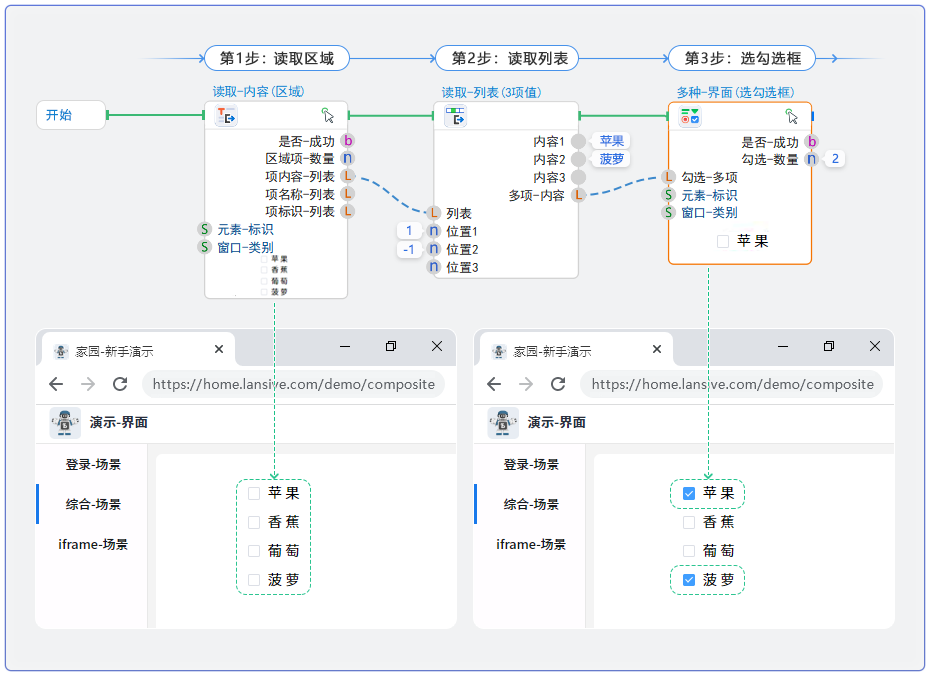Image resolution: width=930 pixels, height=676 pixels.
Task: Uncheck the ticked 苹果 checkbox in the browser
Action: click(689, 493)
